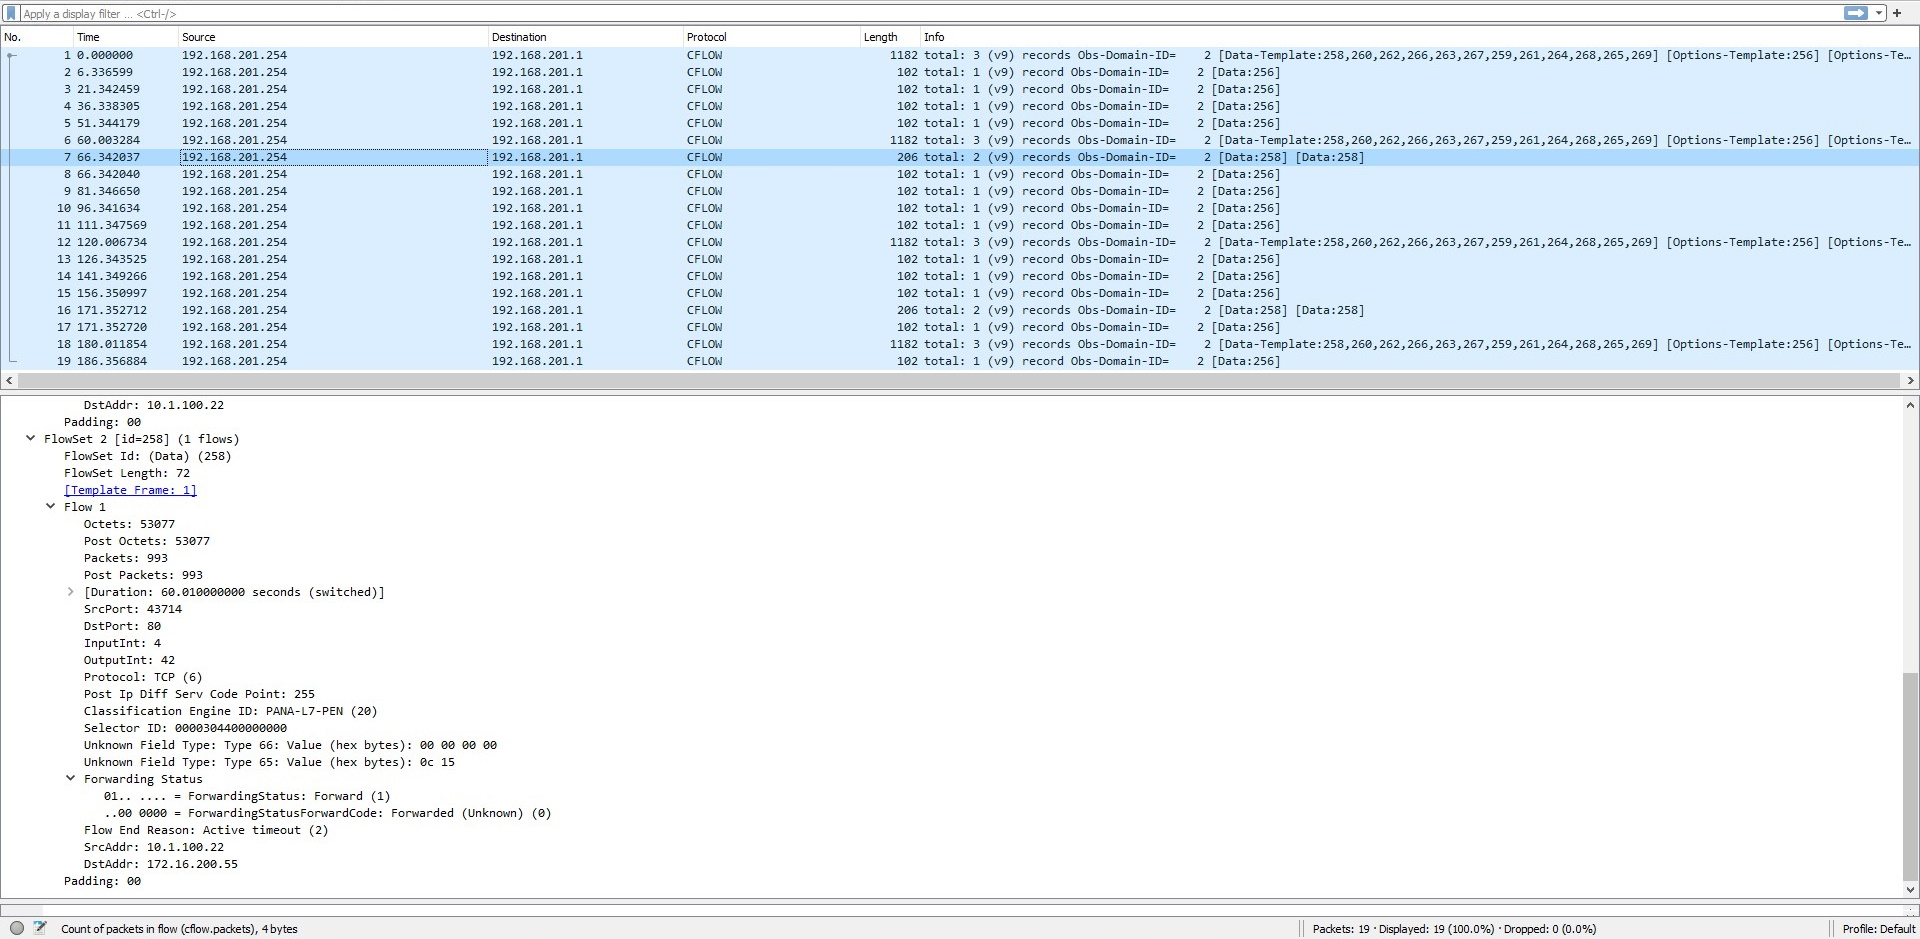This screenshot has height=939, width=1920.
Task: Add a new filter with the plus icon
Action: point(1897,13)
